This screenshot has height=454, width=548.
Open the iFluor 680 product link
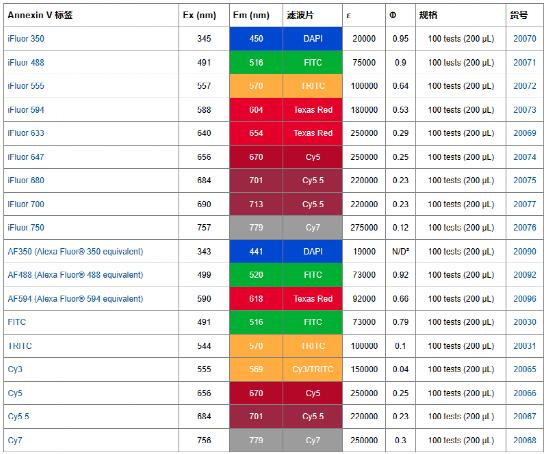click(x=26, y=180)
